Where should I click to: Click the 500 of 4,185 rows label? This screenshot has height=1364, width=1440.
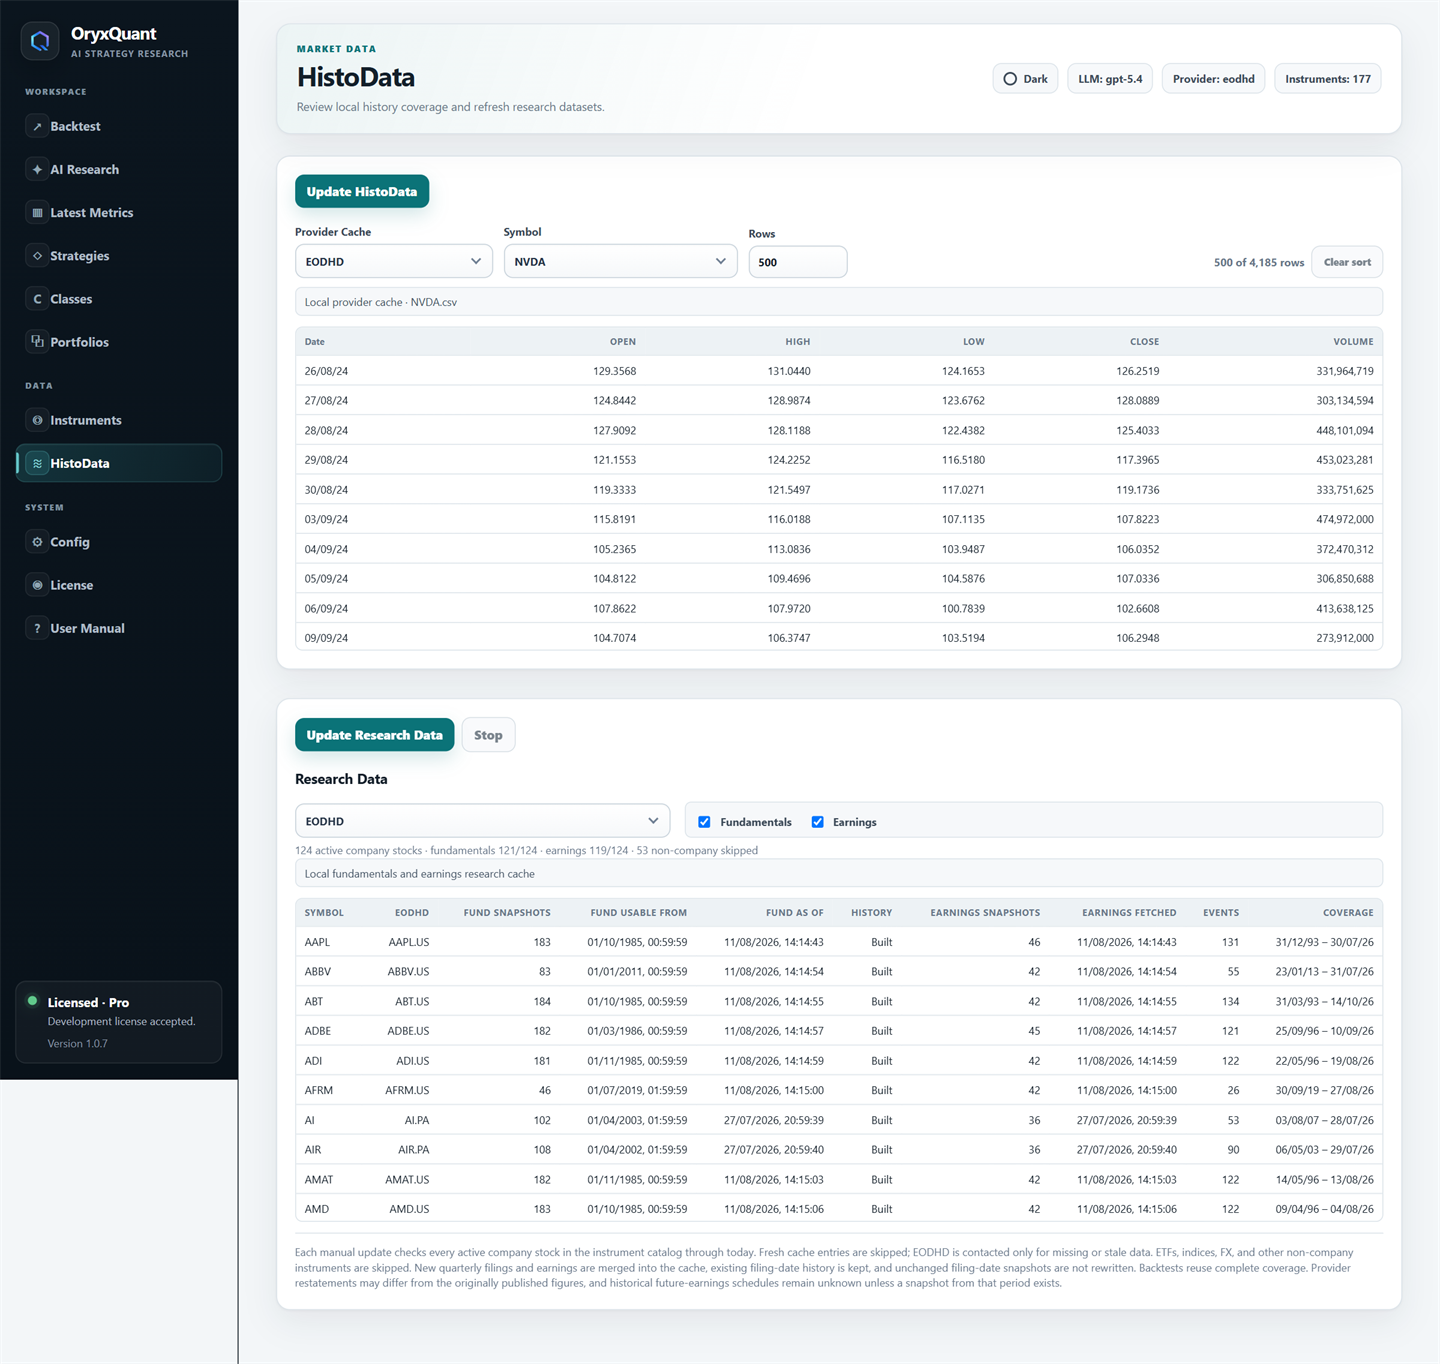(1259, 263)
